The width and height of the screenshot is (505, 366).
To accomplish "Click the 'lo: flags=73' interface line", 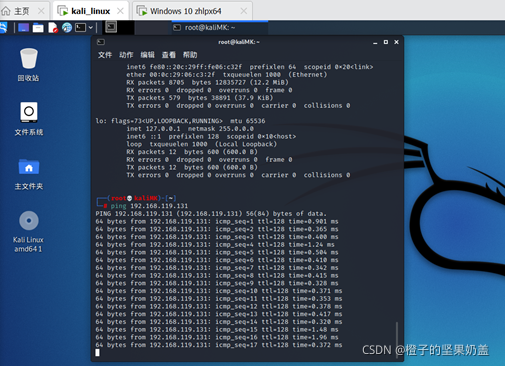I will [180, 121].
